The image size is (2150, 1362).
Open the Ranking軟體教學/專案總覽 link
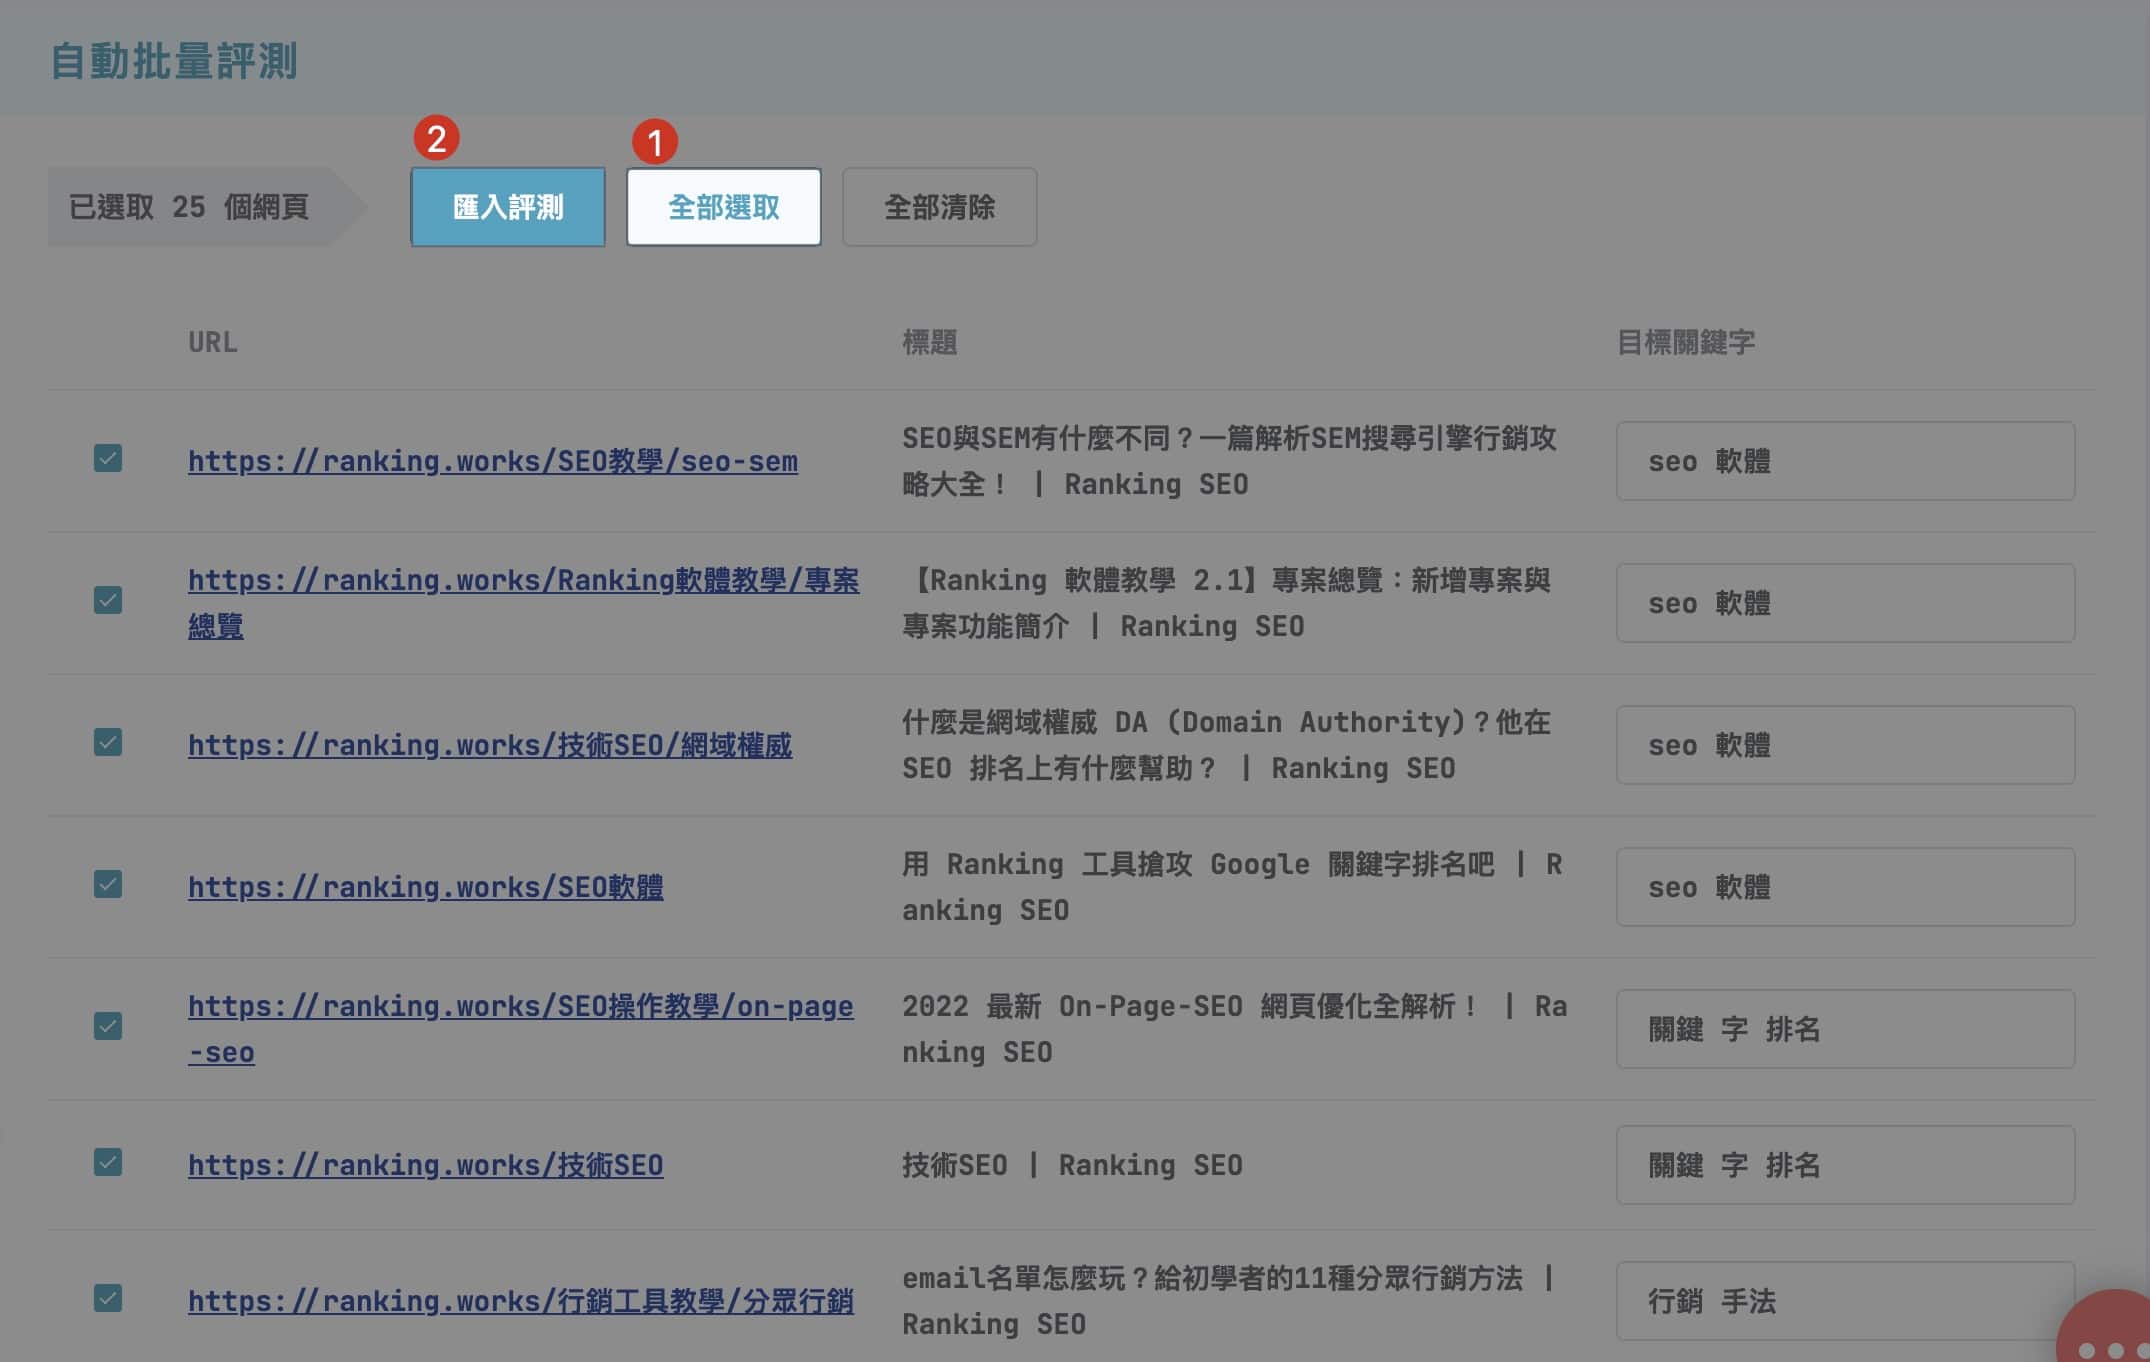[x=522, y=581]
